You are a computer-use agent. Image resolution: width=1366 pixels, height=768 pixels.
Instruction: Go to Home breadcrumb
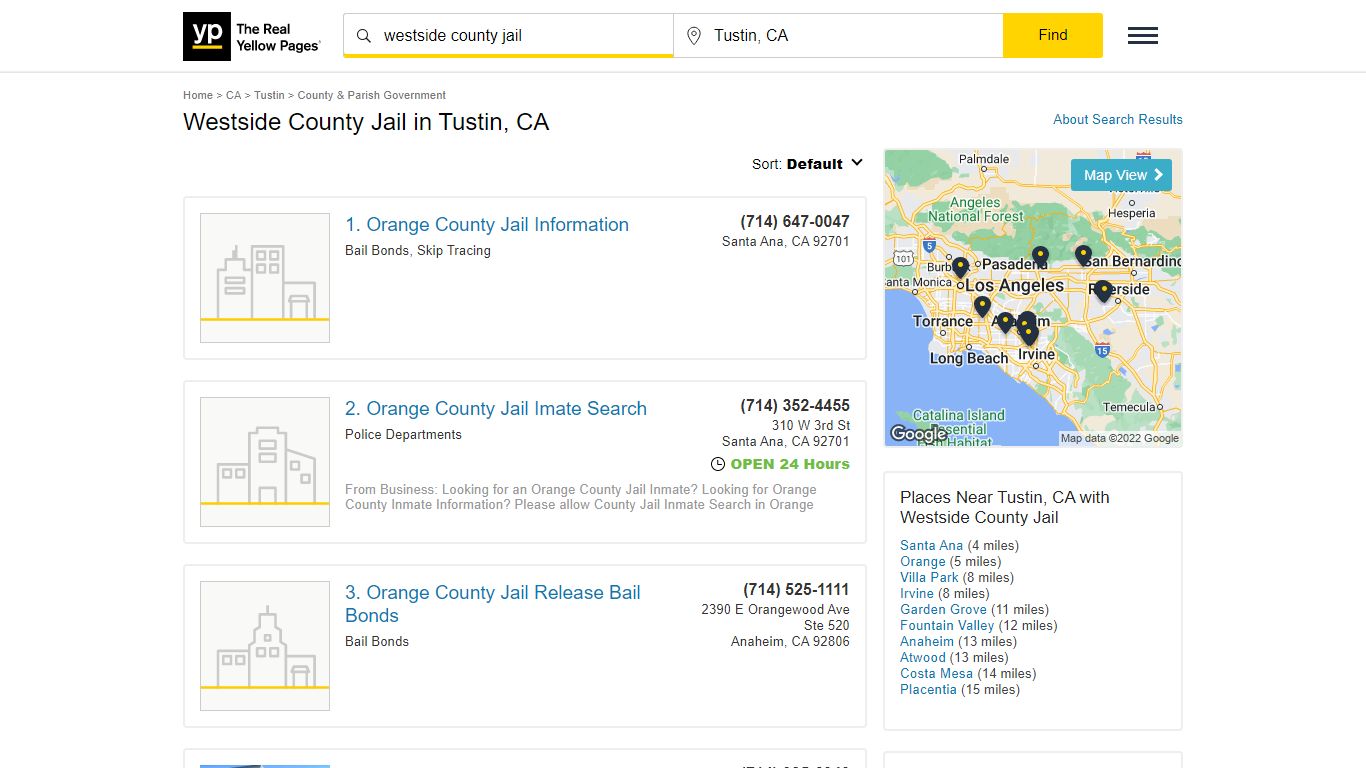198,95
